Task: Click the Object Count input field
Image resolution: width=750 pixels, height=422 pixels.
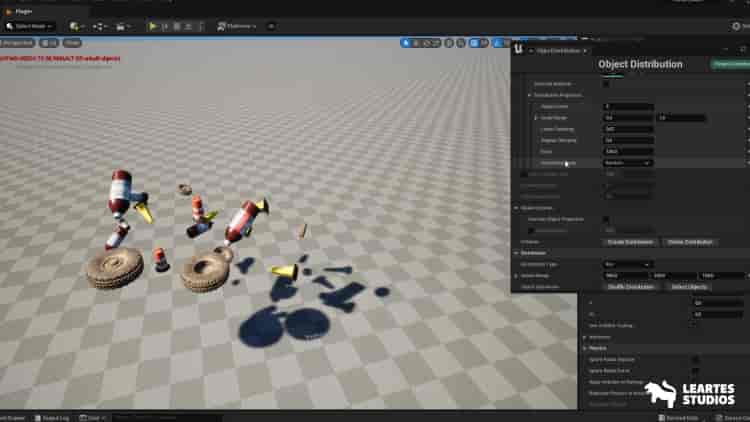Action: point(628,106)
